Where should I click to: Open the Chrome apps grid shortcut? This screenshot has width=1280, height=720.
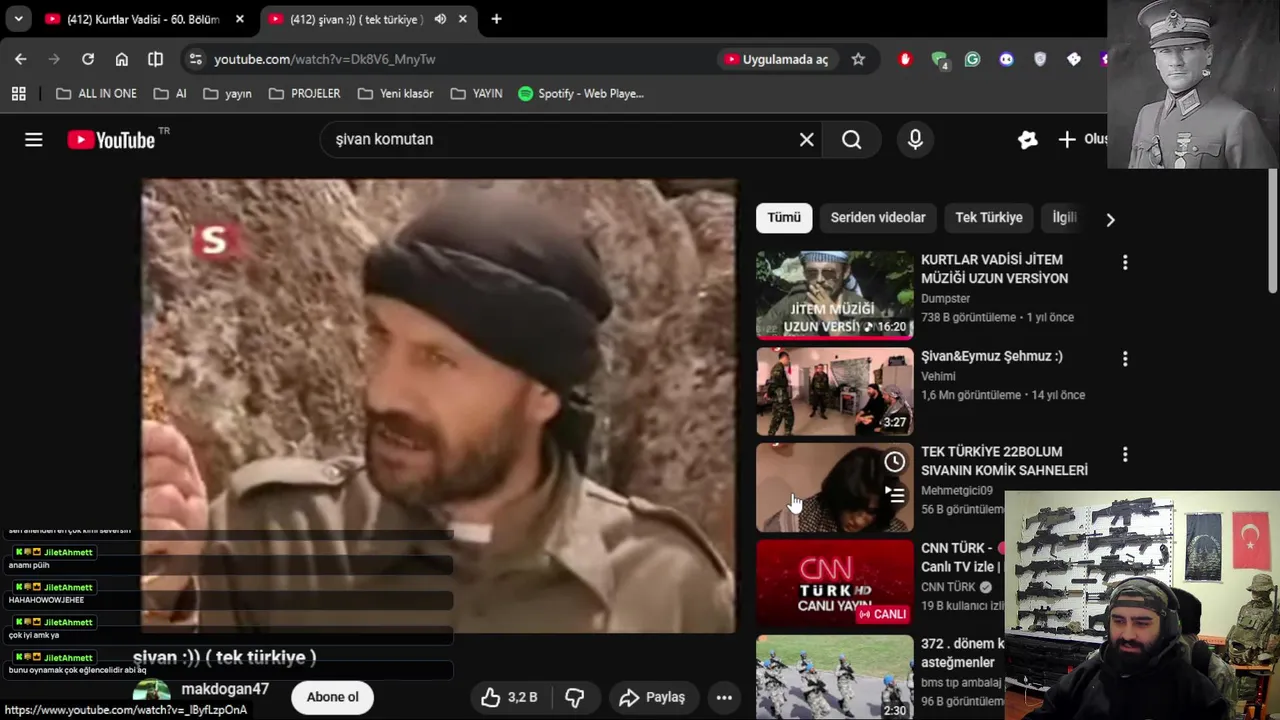point(18,93)
